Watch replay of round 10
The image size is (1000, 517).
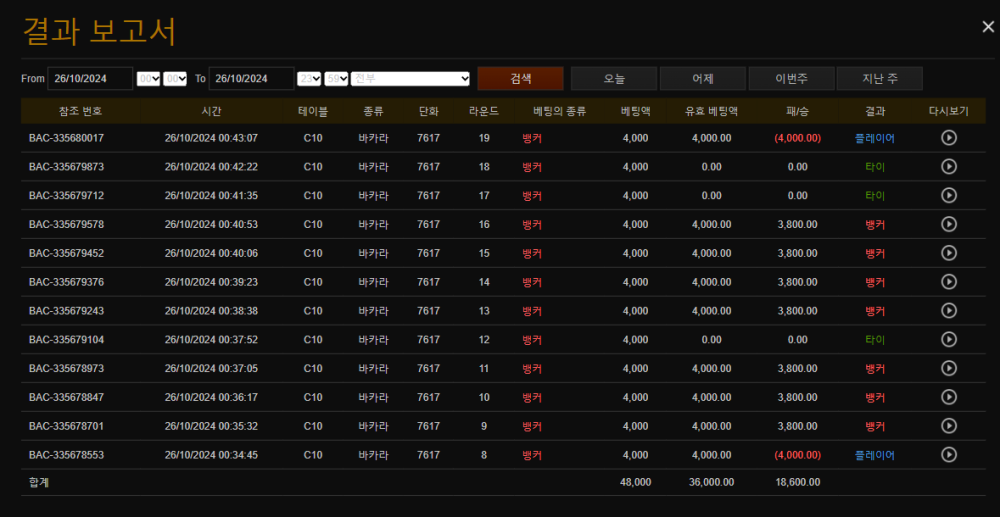[x=949, y=397]
